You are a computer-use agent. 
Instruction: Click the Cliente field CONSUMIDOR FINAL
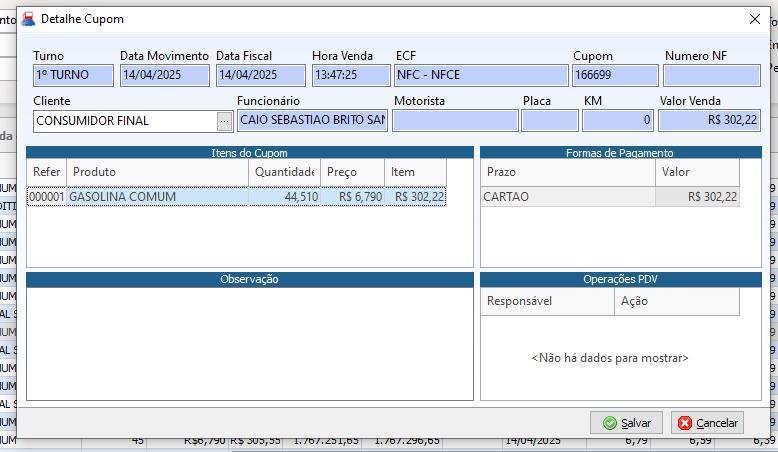click(124, 121)
